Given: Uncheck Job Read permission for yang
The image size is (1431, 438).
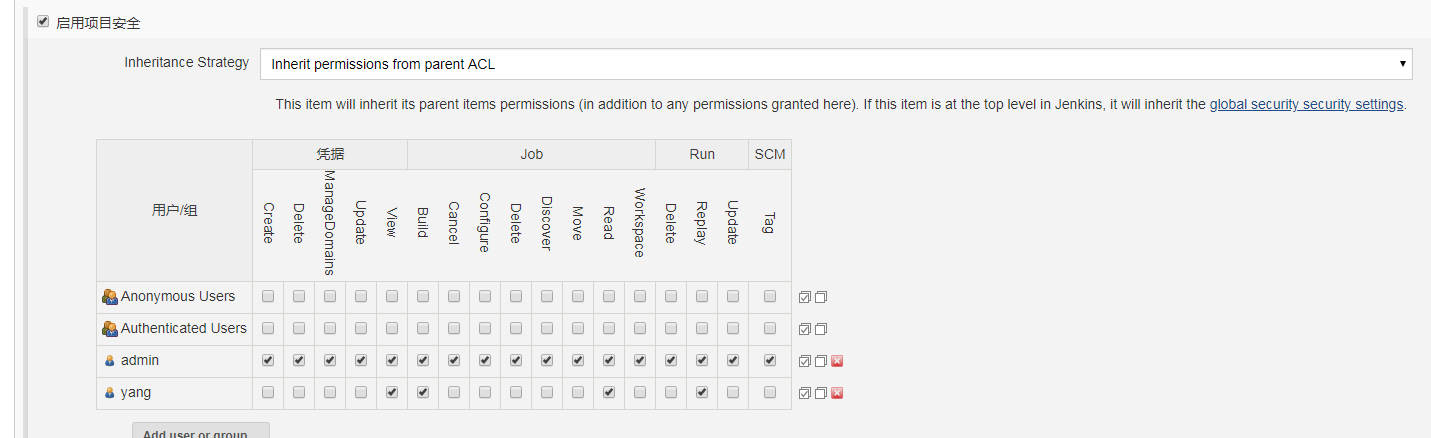Looking at the screenshot, I should tap(608, 392).
